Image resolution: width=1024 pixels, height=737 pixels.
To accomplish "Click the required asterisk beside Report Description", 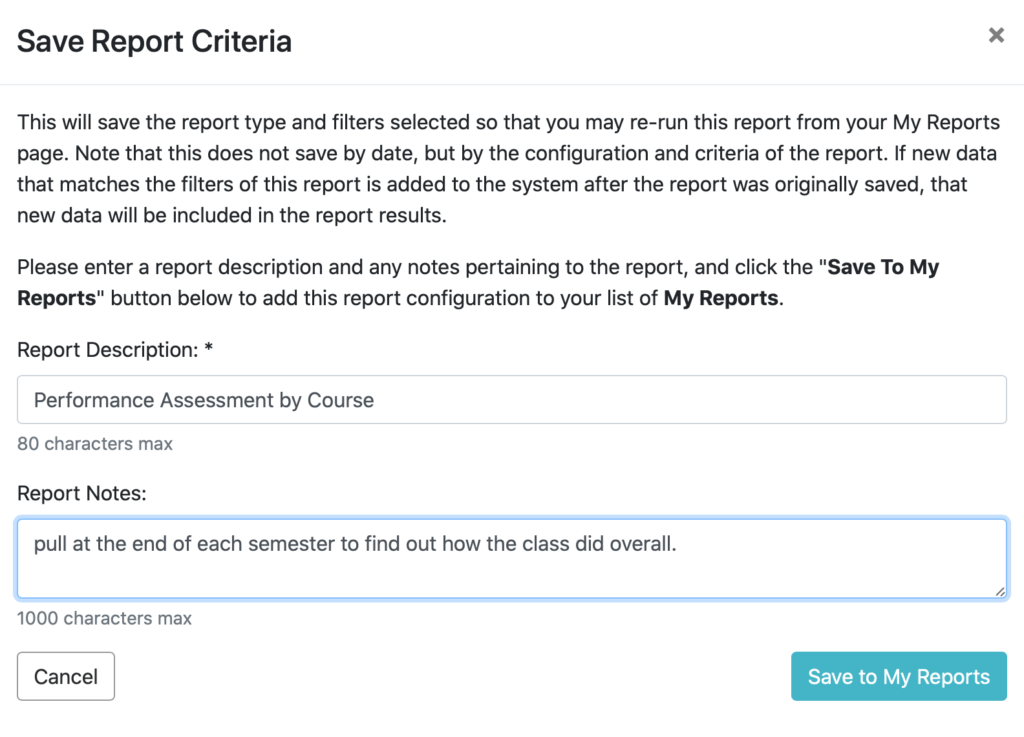I will pyautogui.click(x=208, y=347).
